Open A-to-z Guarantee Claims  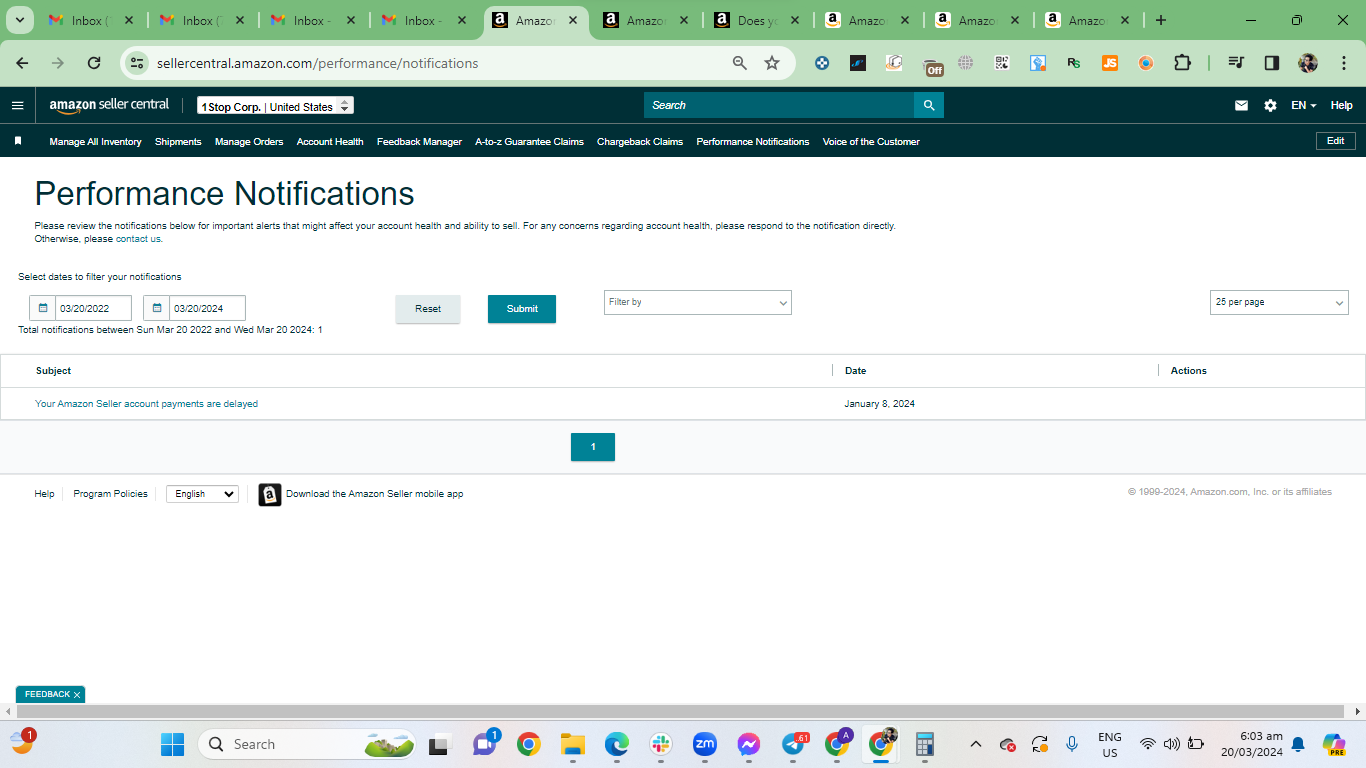pyautogui.click(x=529, y=142)
